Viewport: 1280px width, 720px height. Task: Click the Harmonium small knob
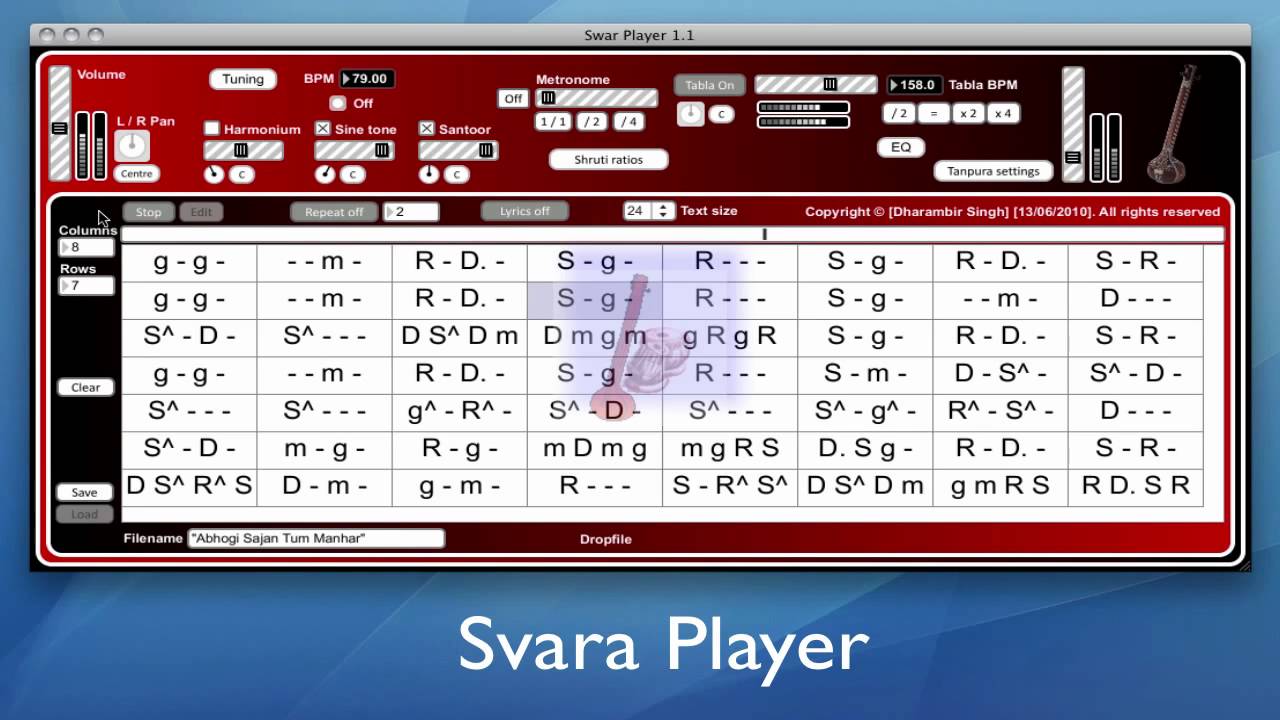coord(213,174)
